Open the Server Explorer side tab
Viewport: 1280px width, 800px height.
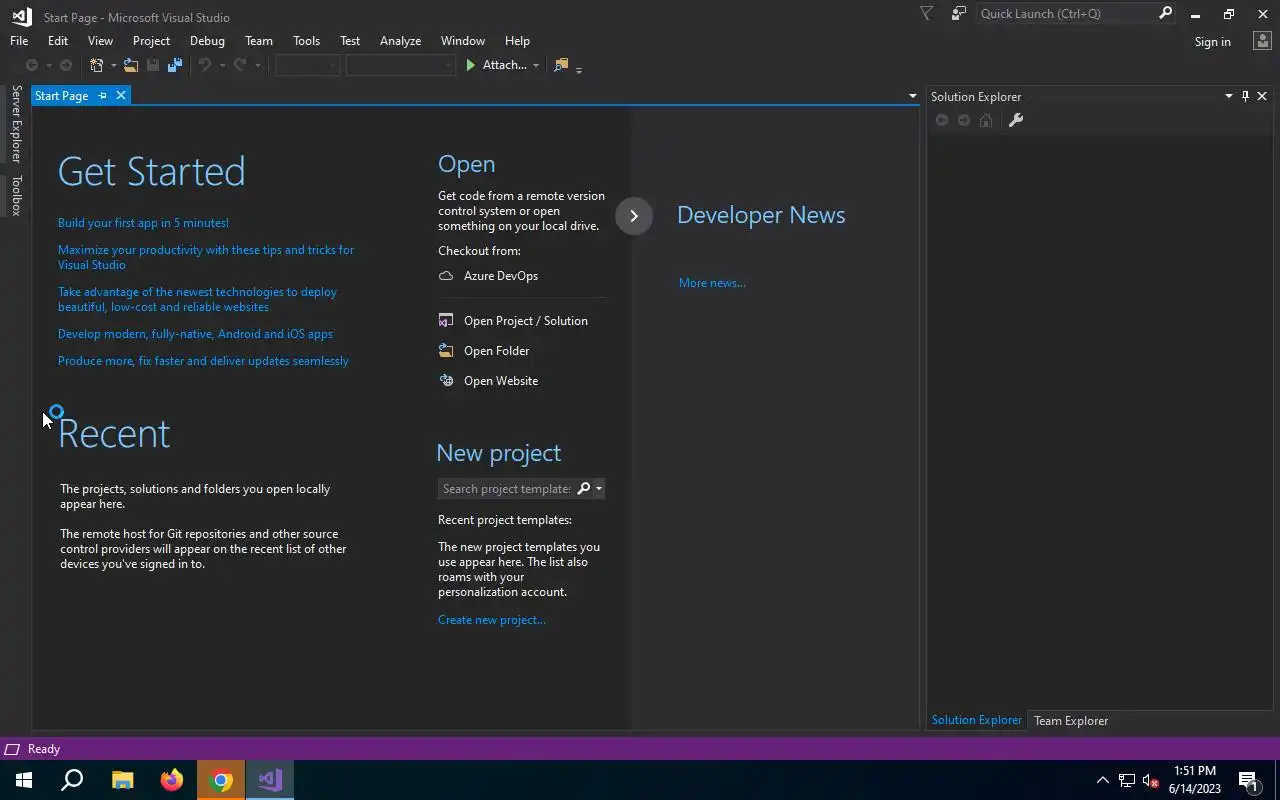tap(16, 124)
